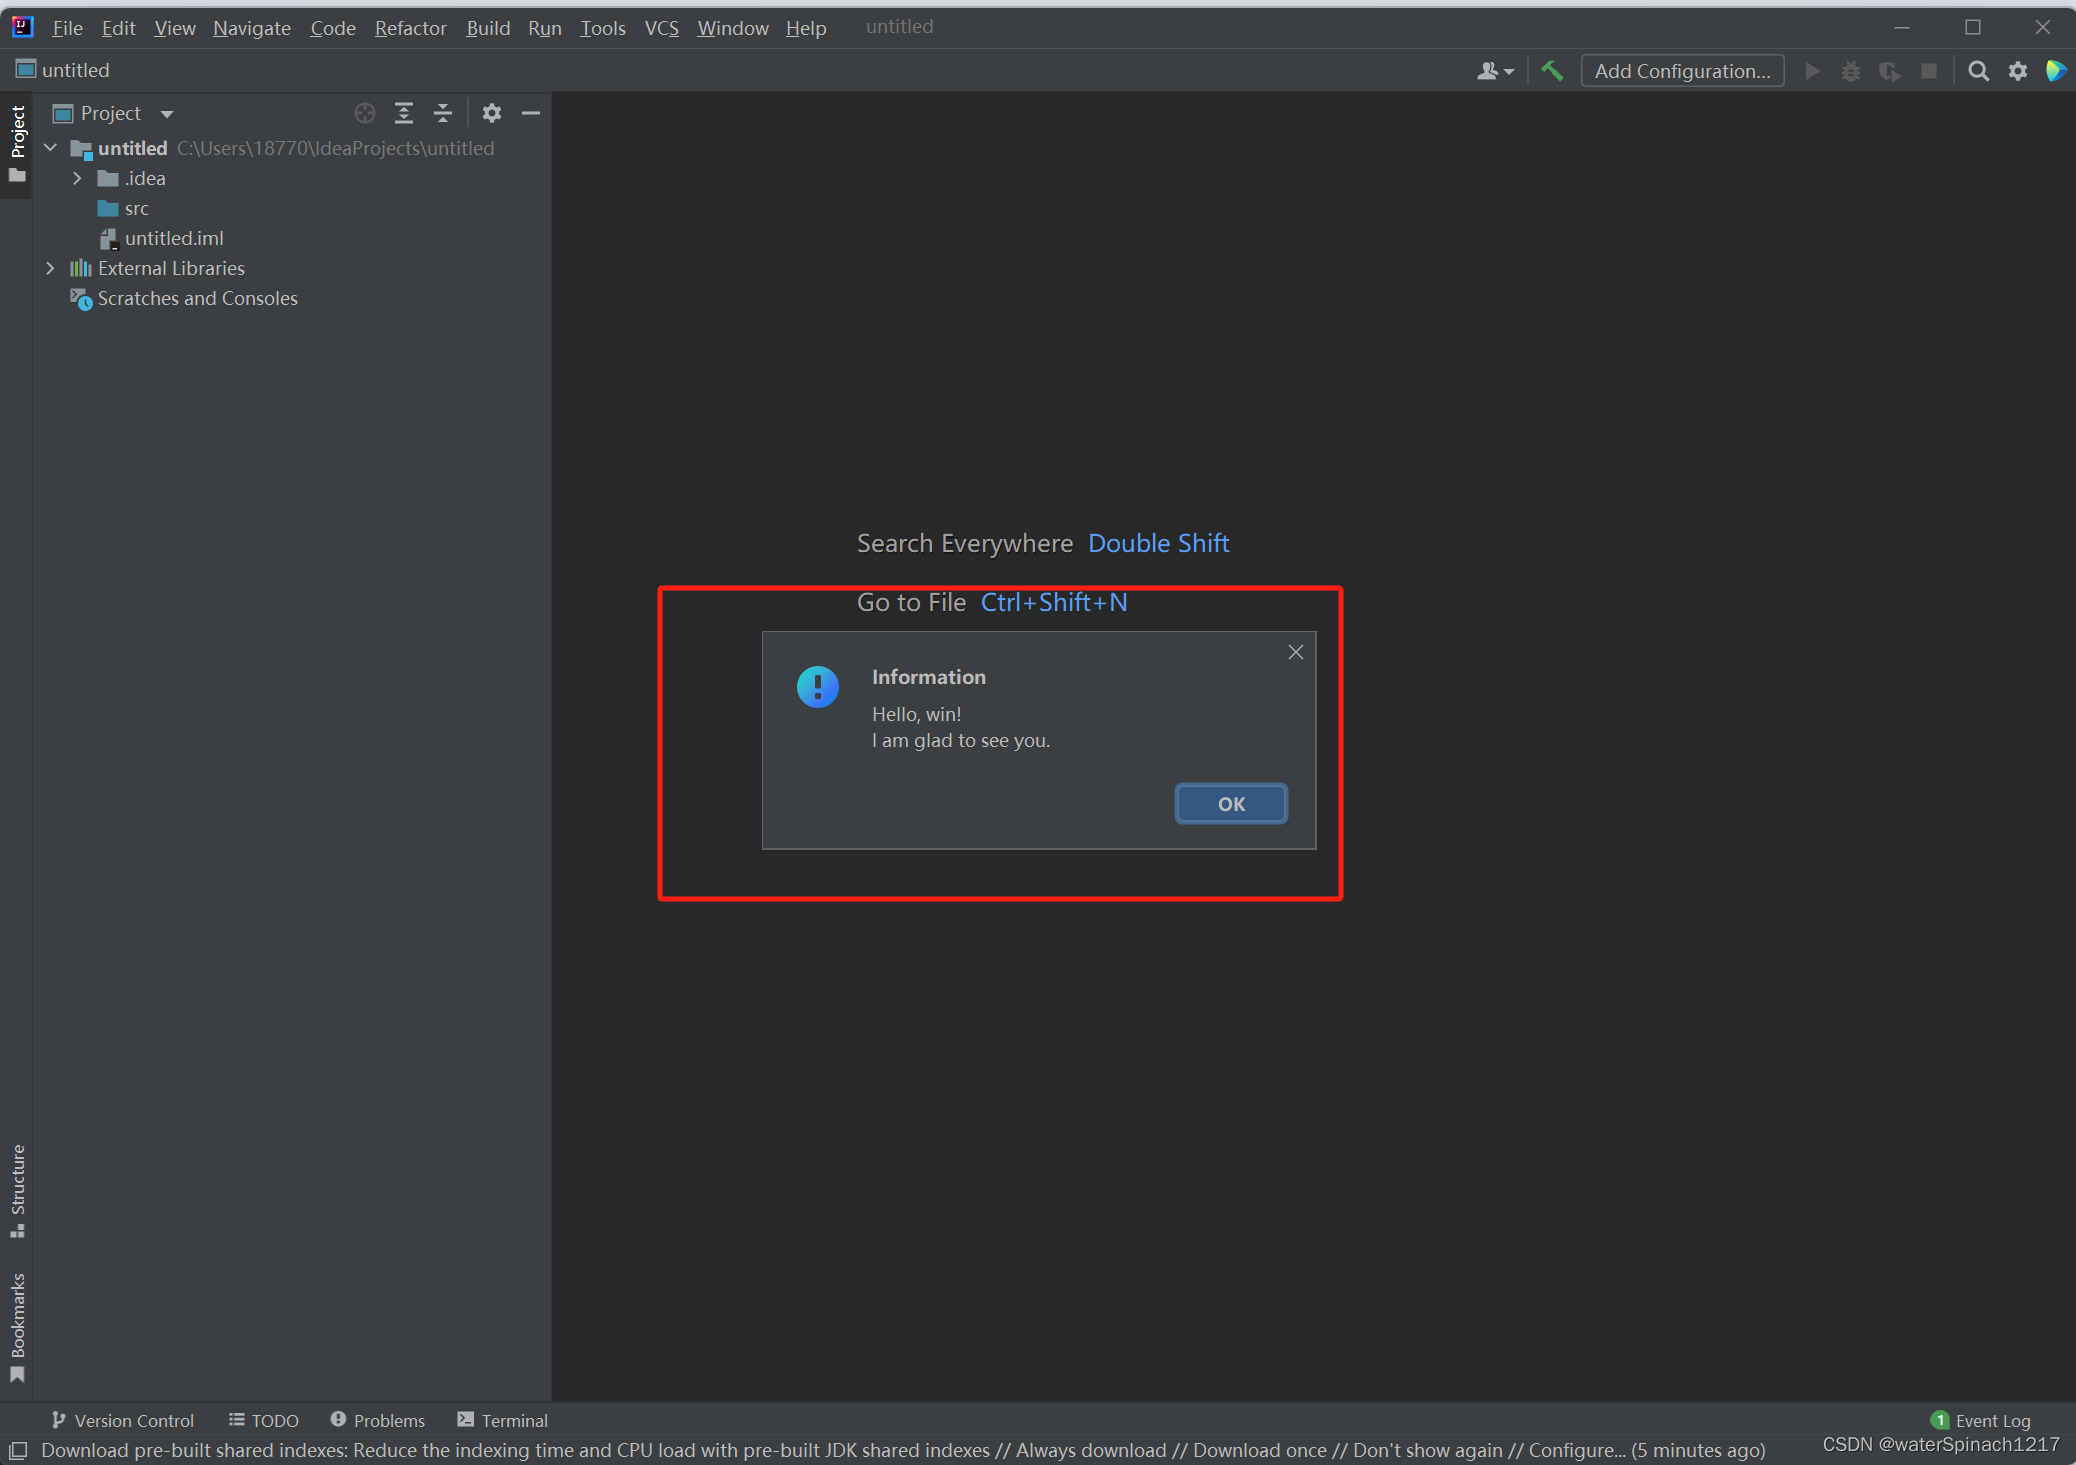This screenshot has height=1465, width=2076.
Task: Open Search Everywhere magnifier icon
Action: point(1978,71)
